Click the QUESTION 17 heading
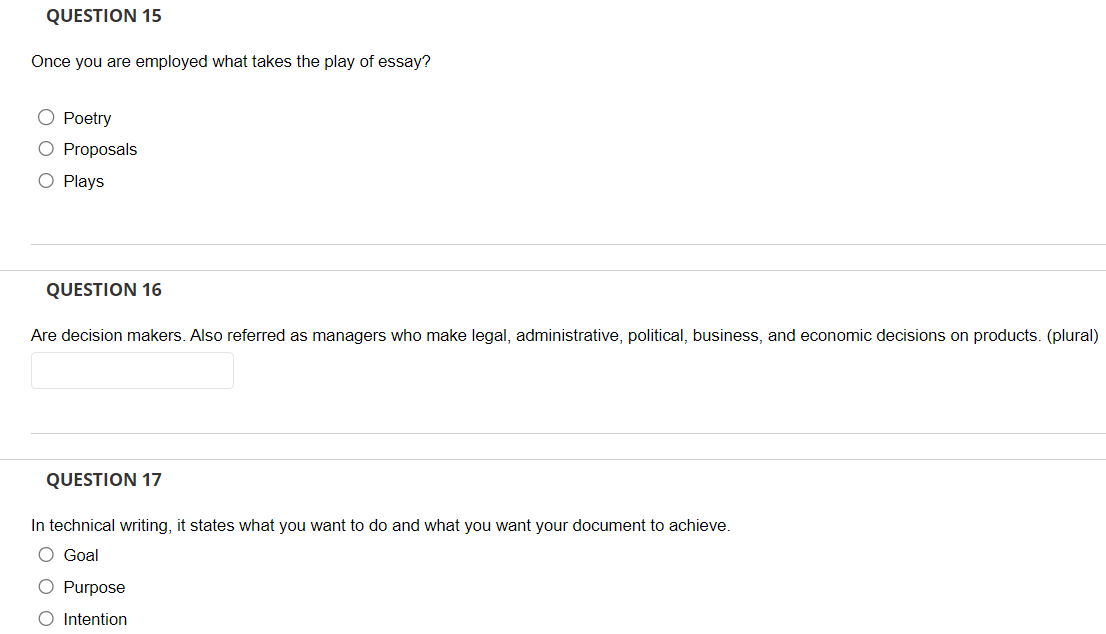 tap(104, 480)
